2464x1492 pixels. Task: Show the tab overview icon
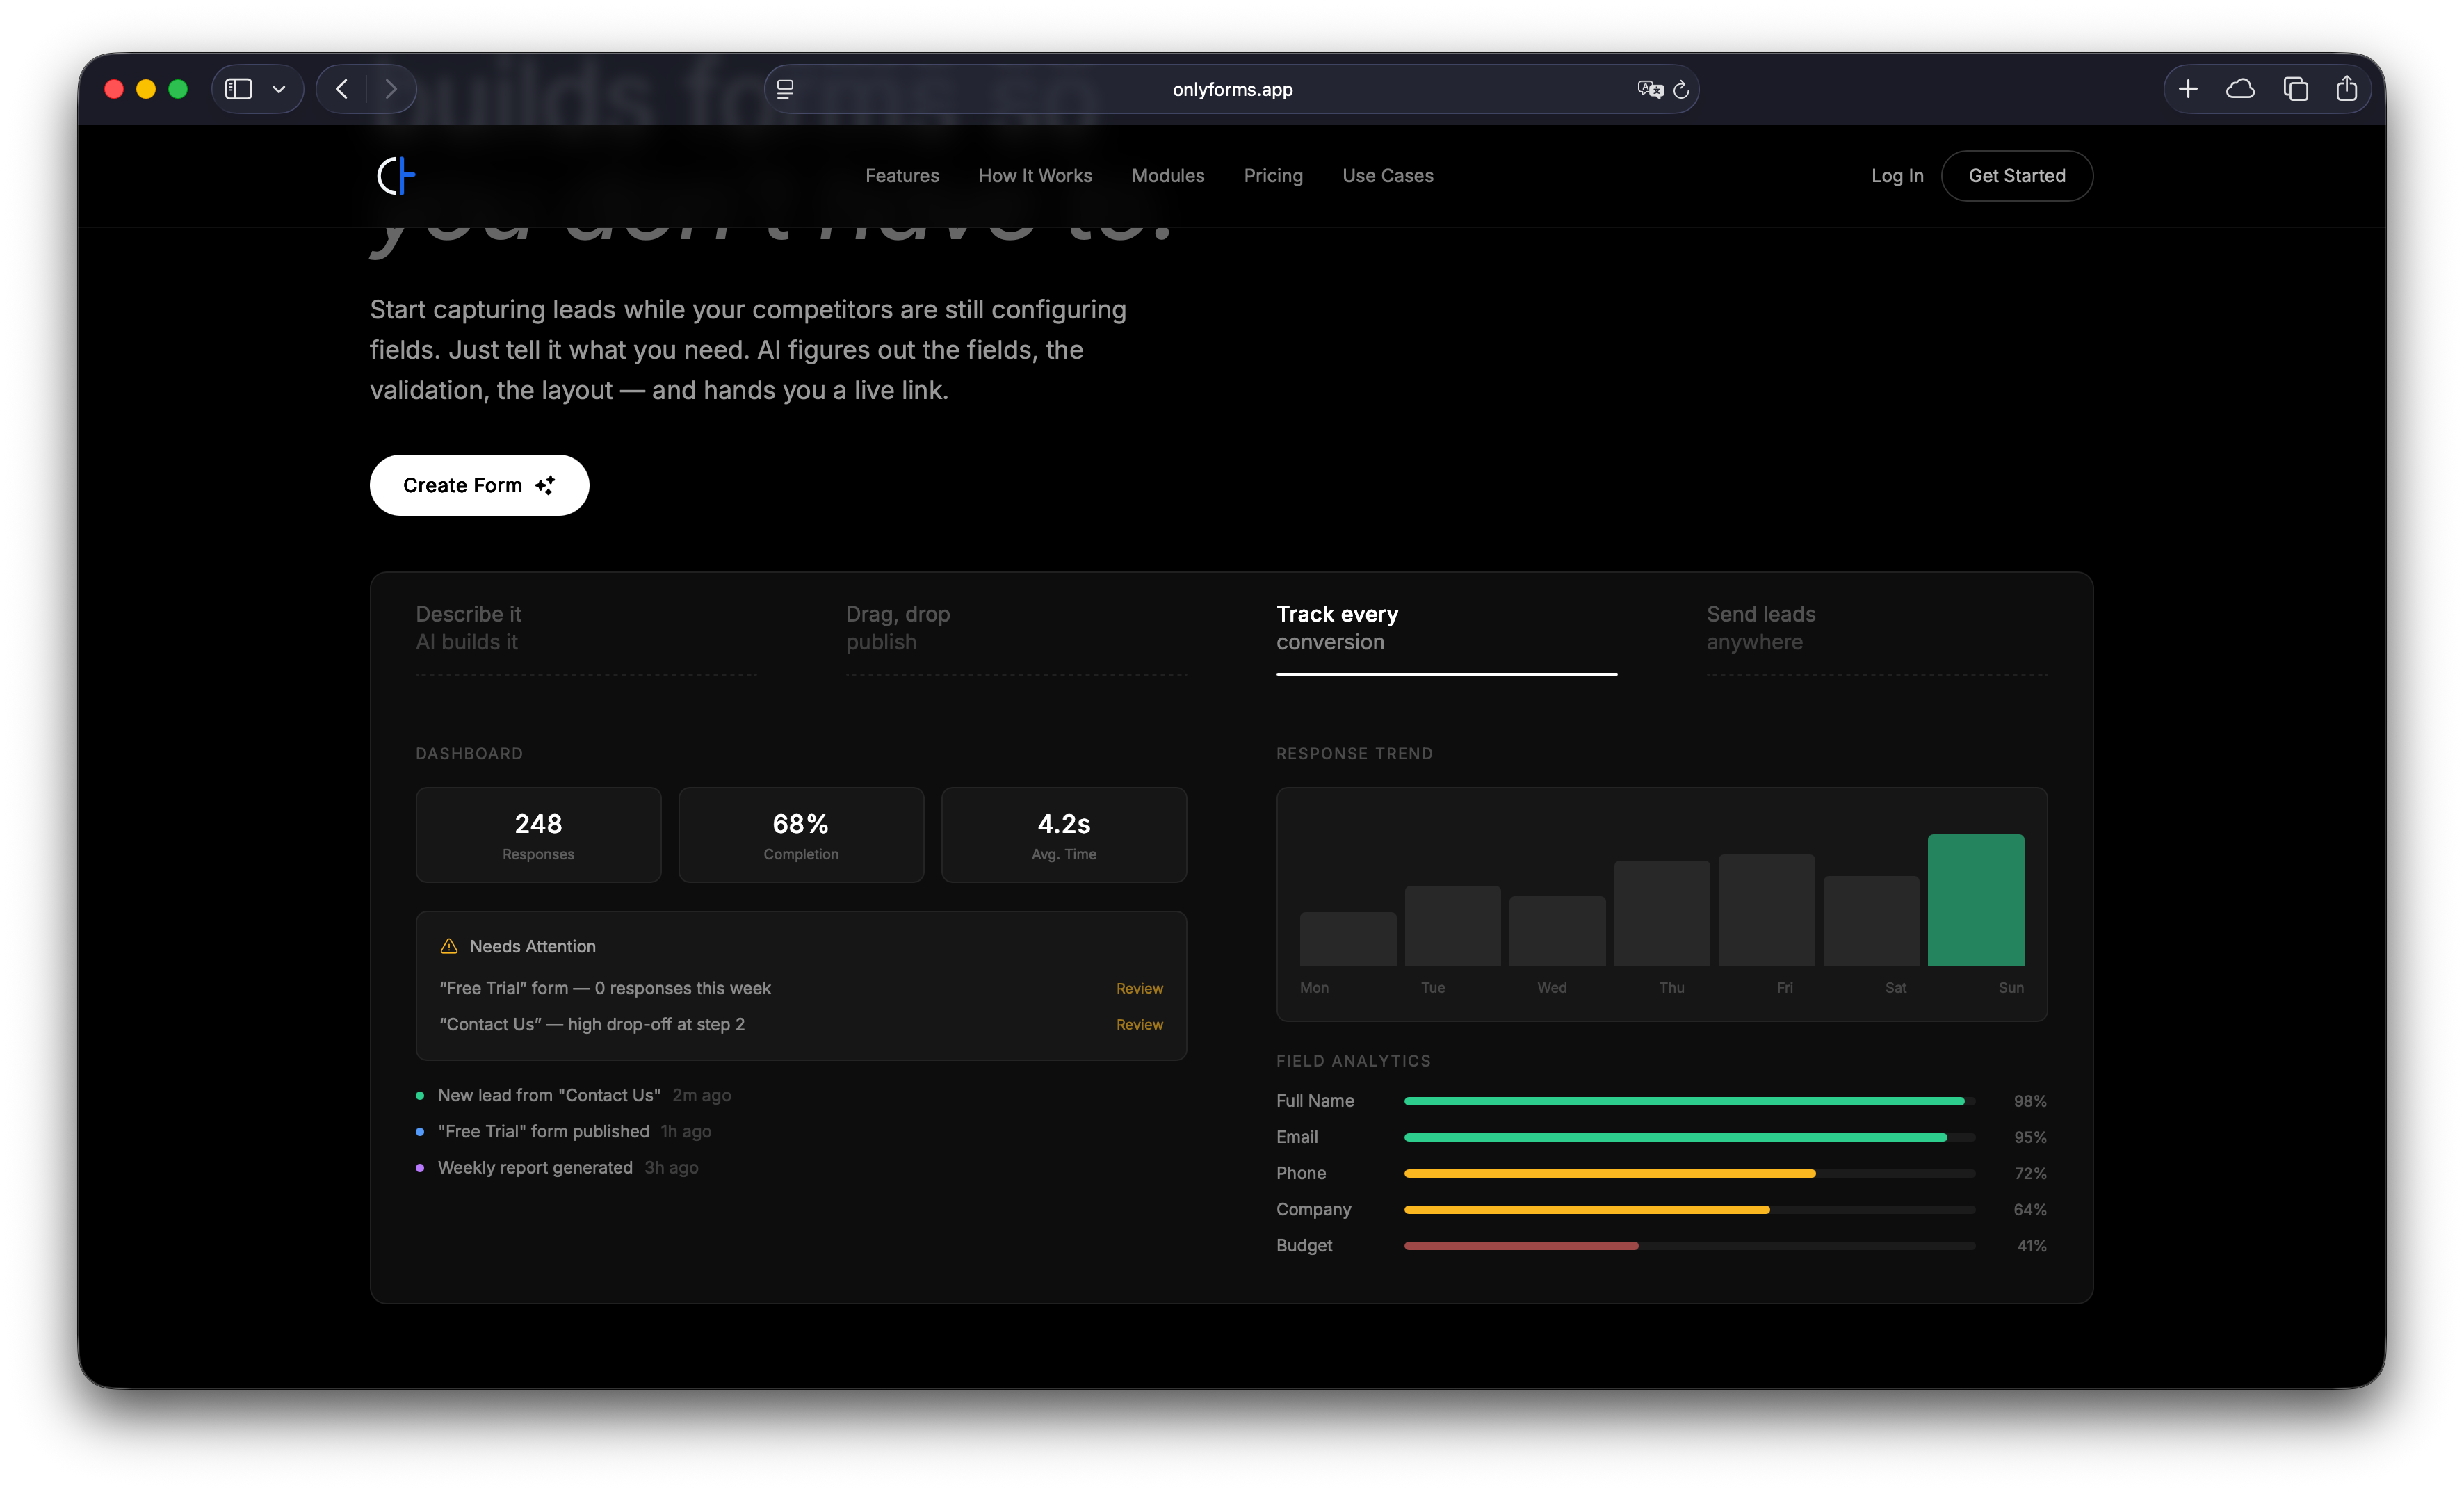(x=2295, y=89)
